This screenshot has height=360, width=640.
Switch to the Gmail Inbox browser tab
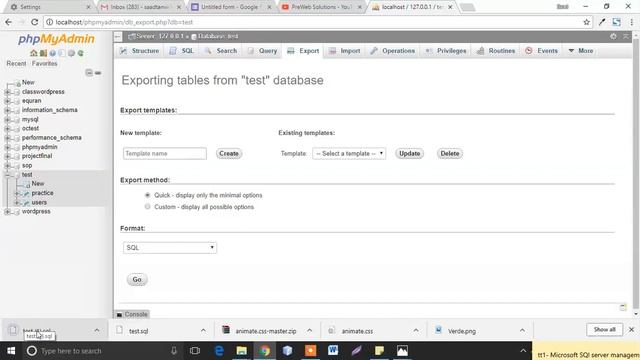pyautogui.click(x=140, y=7)
